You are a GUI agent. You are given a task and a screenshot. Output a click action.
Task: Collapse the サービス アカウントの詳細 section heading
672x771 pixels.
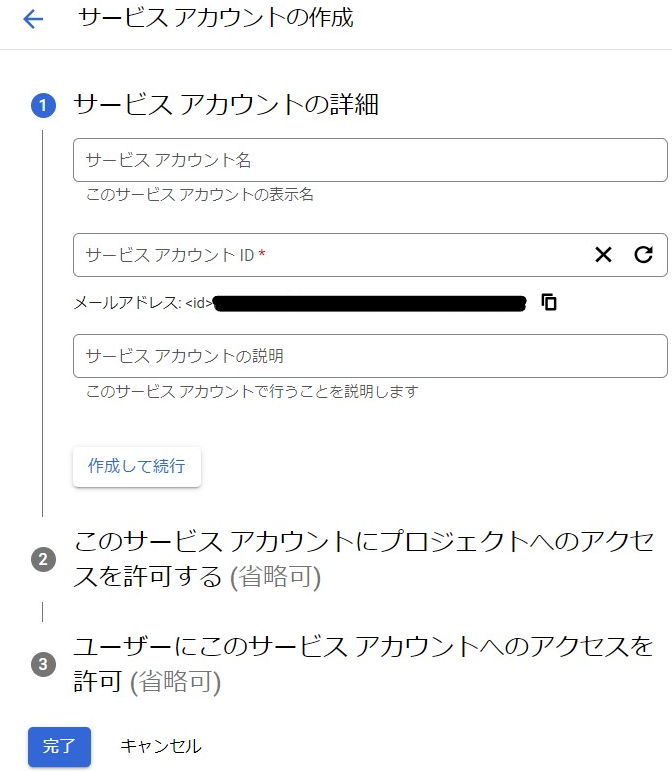(x=226, y=105)
